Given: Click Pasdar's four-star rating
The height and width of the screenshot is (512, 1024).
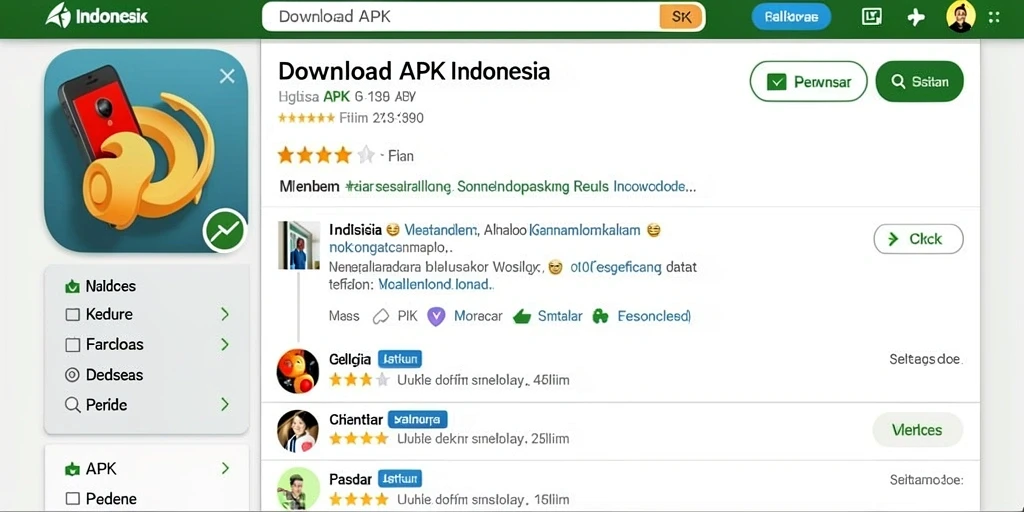Looking at the screenshot, I should pyautogui.click(x=359, y=500).
